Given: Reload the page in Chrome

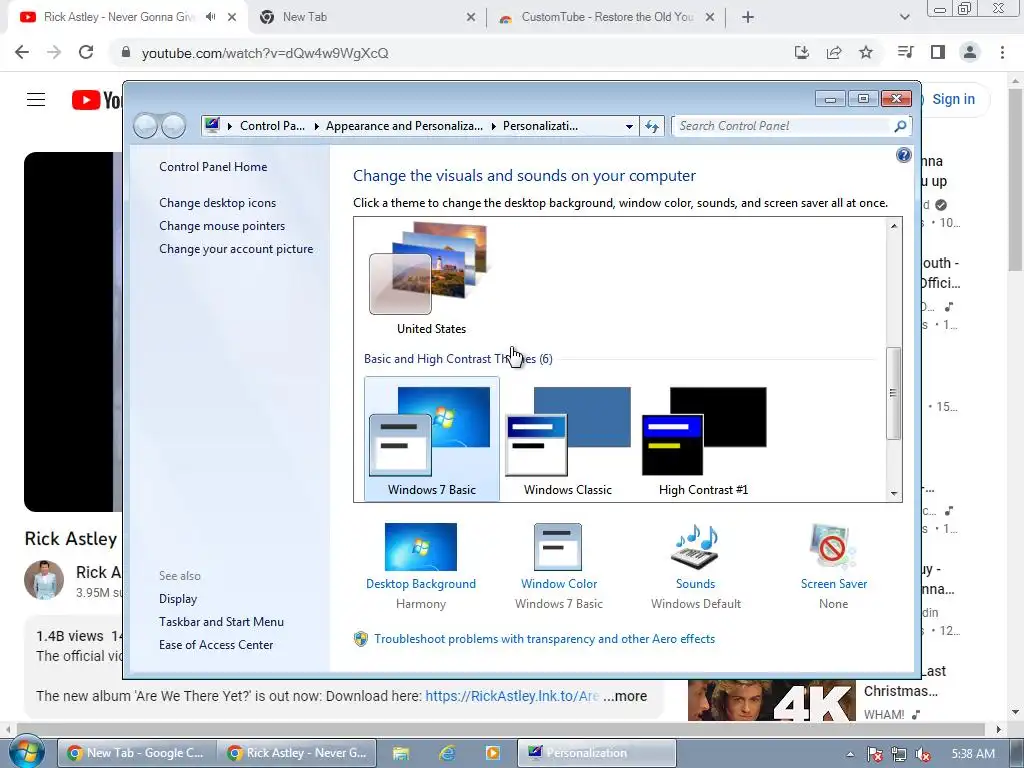Looking at the screenshot, I should point(86,52).
